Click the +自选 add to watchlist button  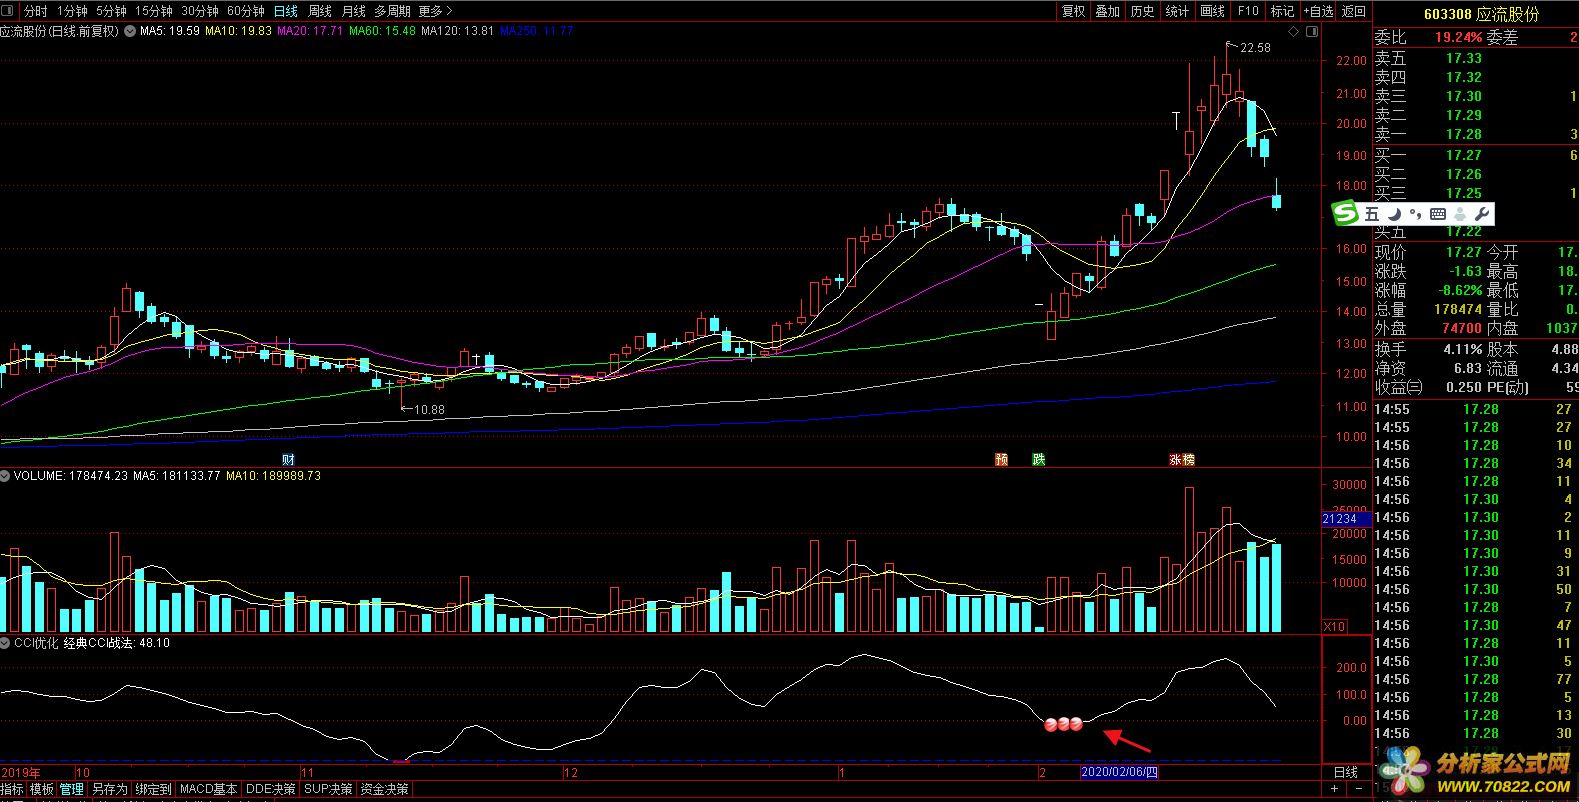coord(1319,11)
